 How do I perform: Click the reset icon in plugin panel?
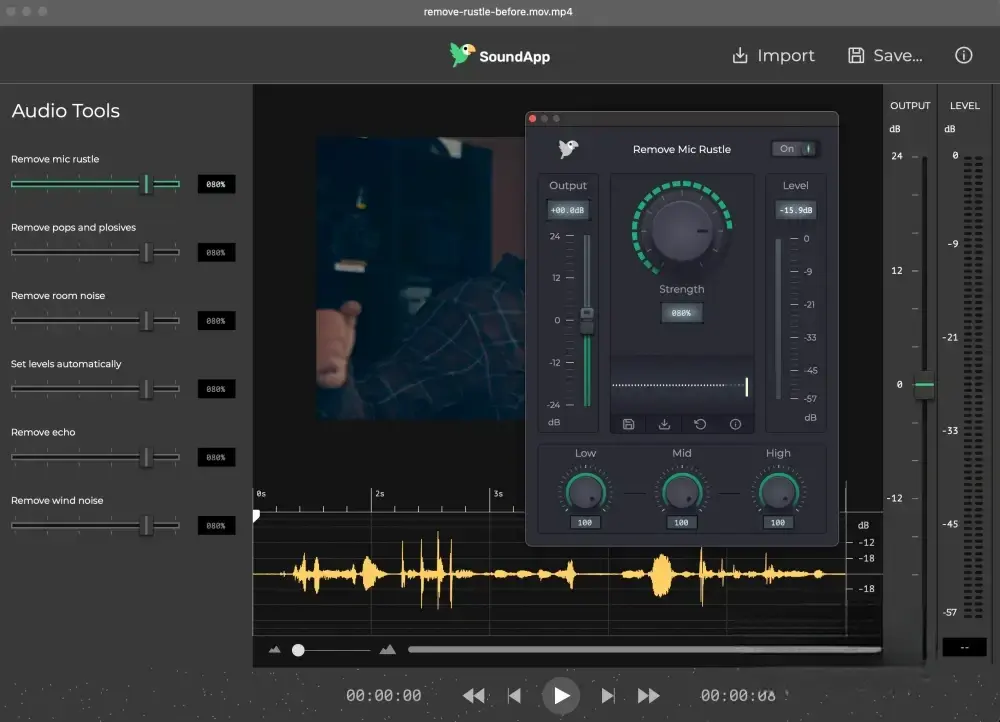[x=700, y=424]
